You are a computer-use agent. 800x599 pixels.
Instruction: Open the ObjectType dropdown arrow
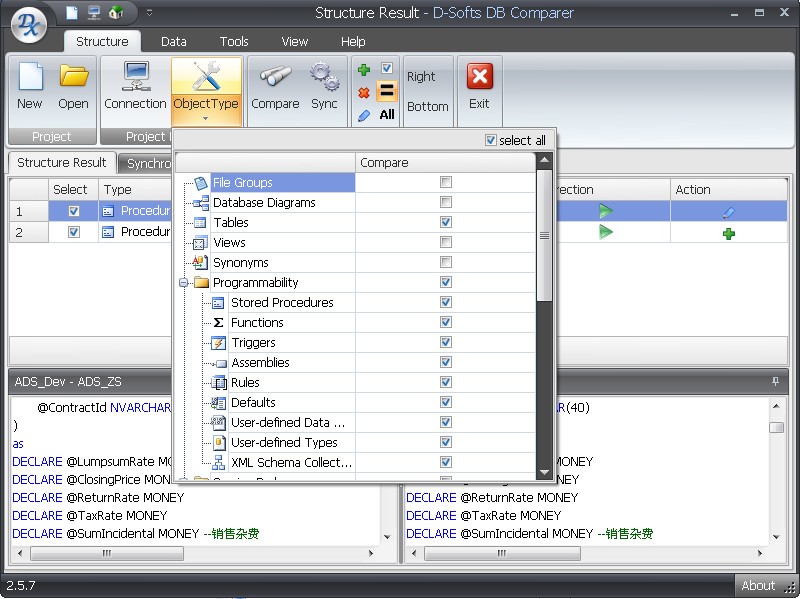tap(206, 119)
